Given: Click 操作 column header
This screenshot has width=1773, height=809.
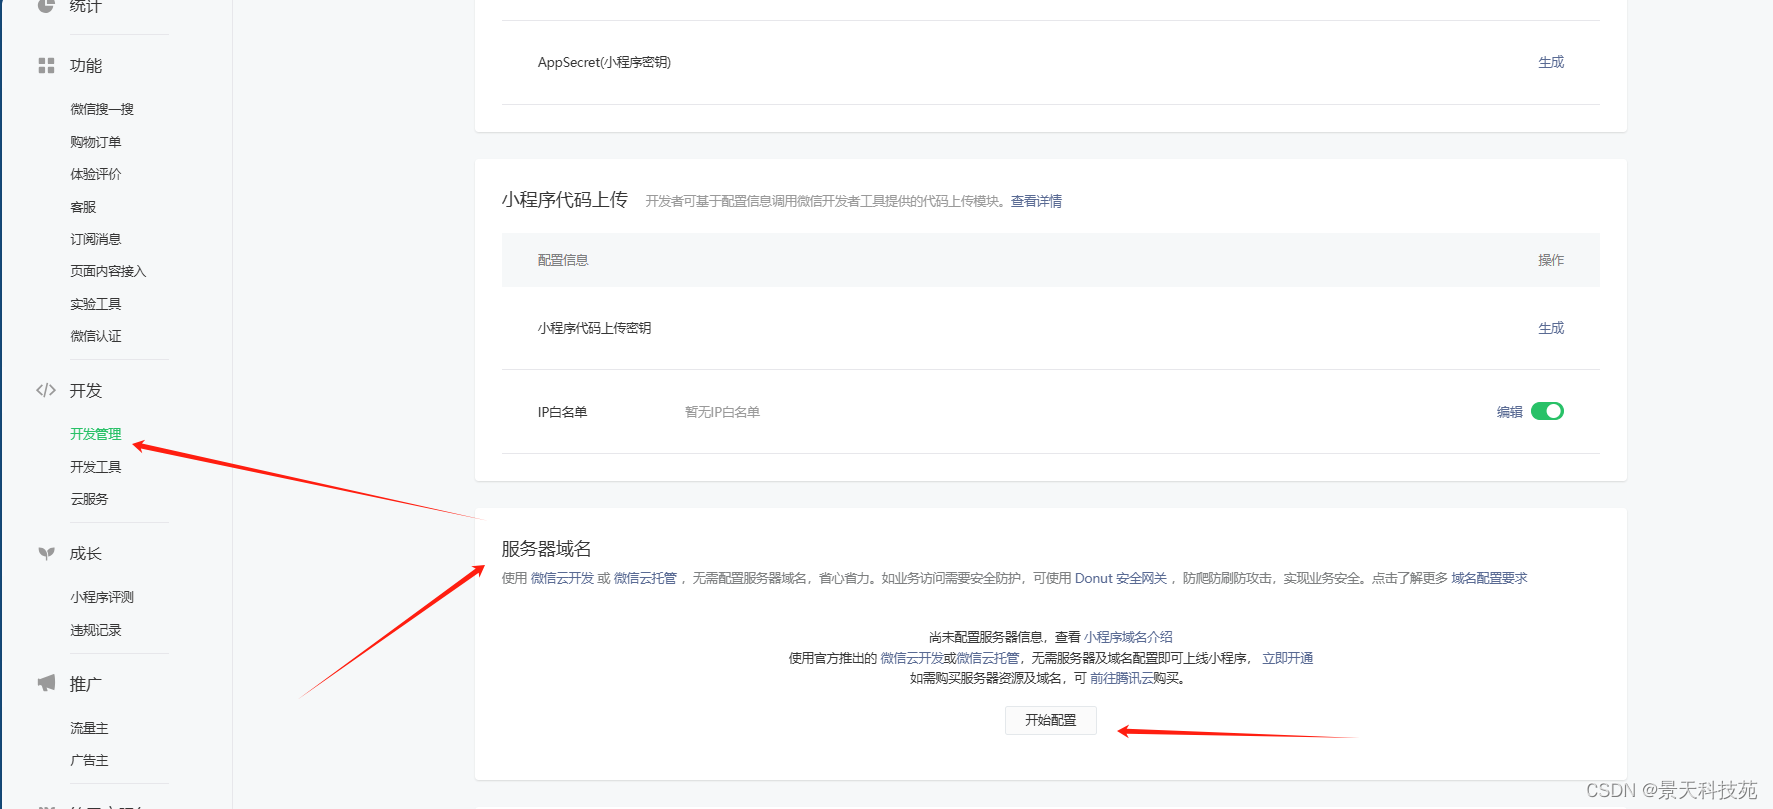Looking at the screenshot, I should click(x=1551, y=260).
